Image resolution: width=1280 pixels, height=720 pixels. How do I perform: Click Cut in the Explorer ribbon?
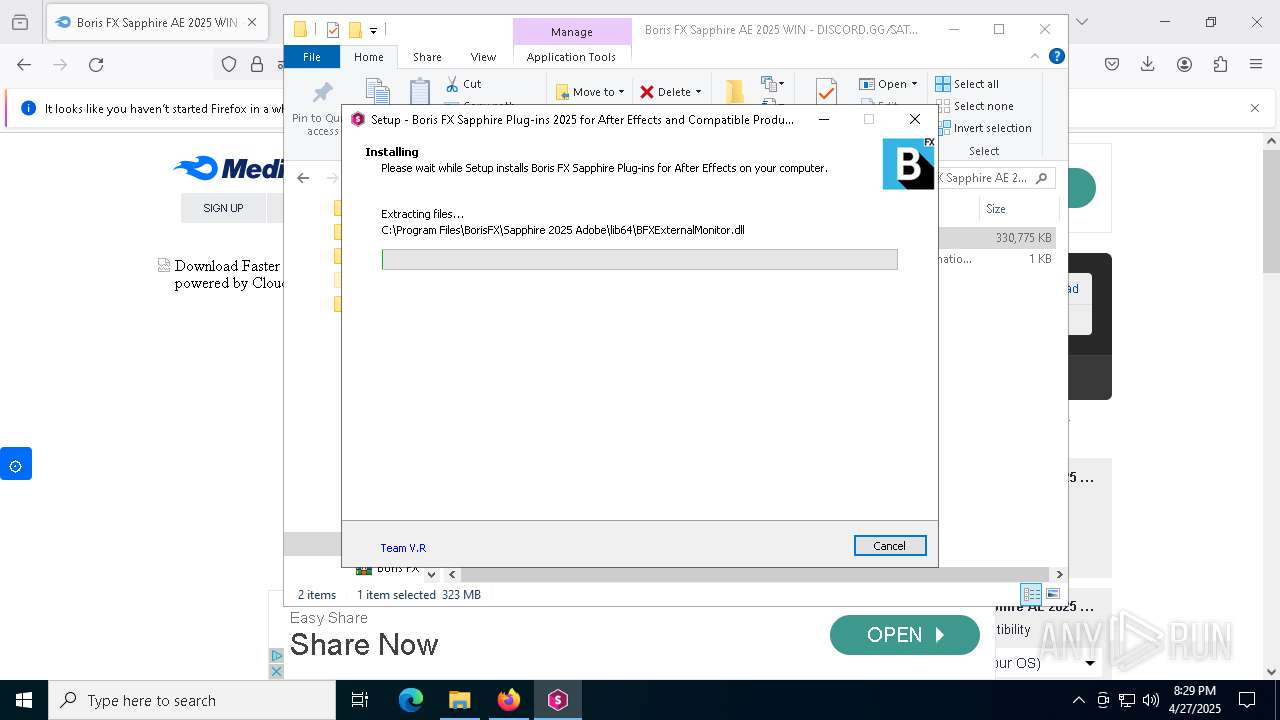pos(463,84)
